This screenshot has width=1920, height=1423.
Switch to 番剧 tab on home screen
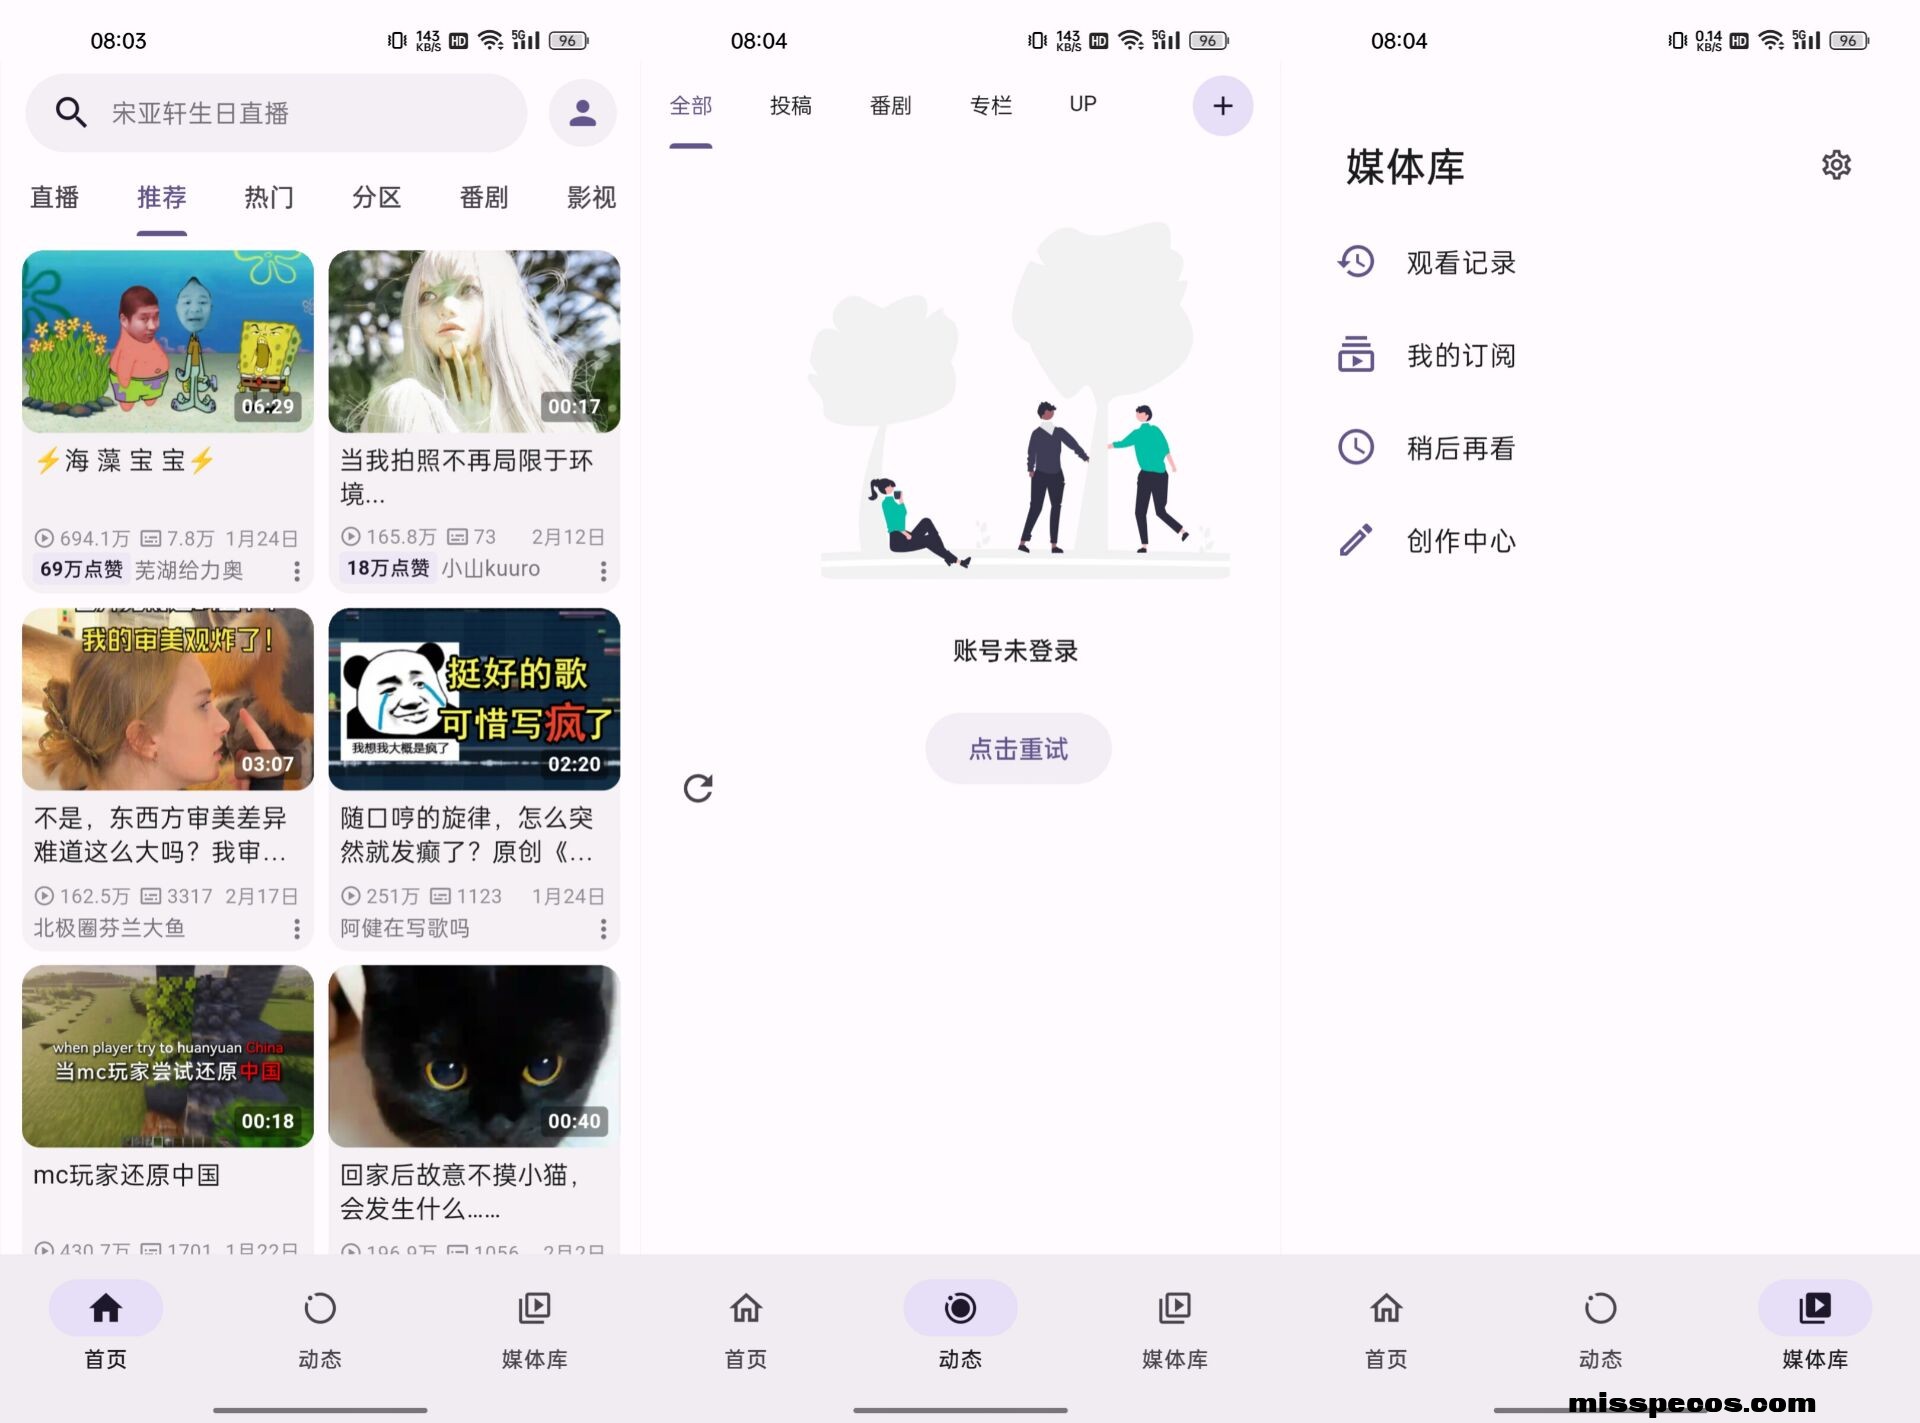coord(484,197)
